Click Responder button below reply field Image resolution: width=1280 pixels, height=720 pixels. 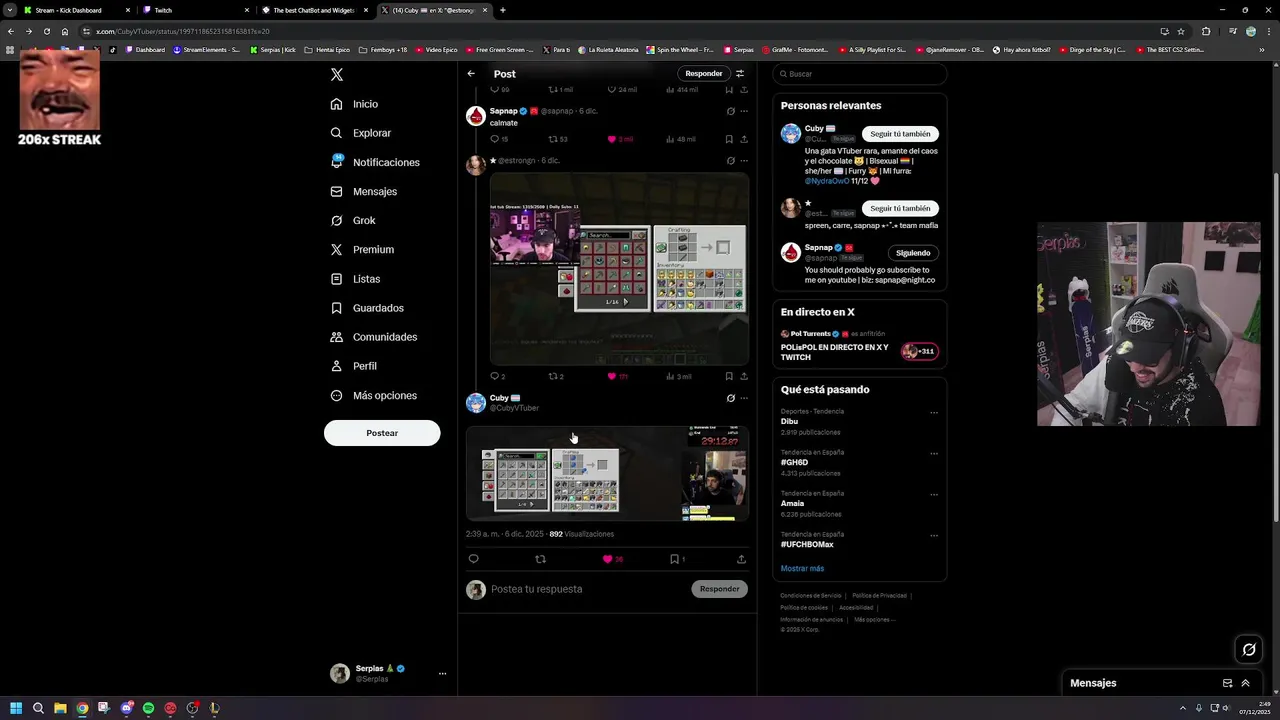719,589
